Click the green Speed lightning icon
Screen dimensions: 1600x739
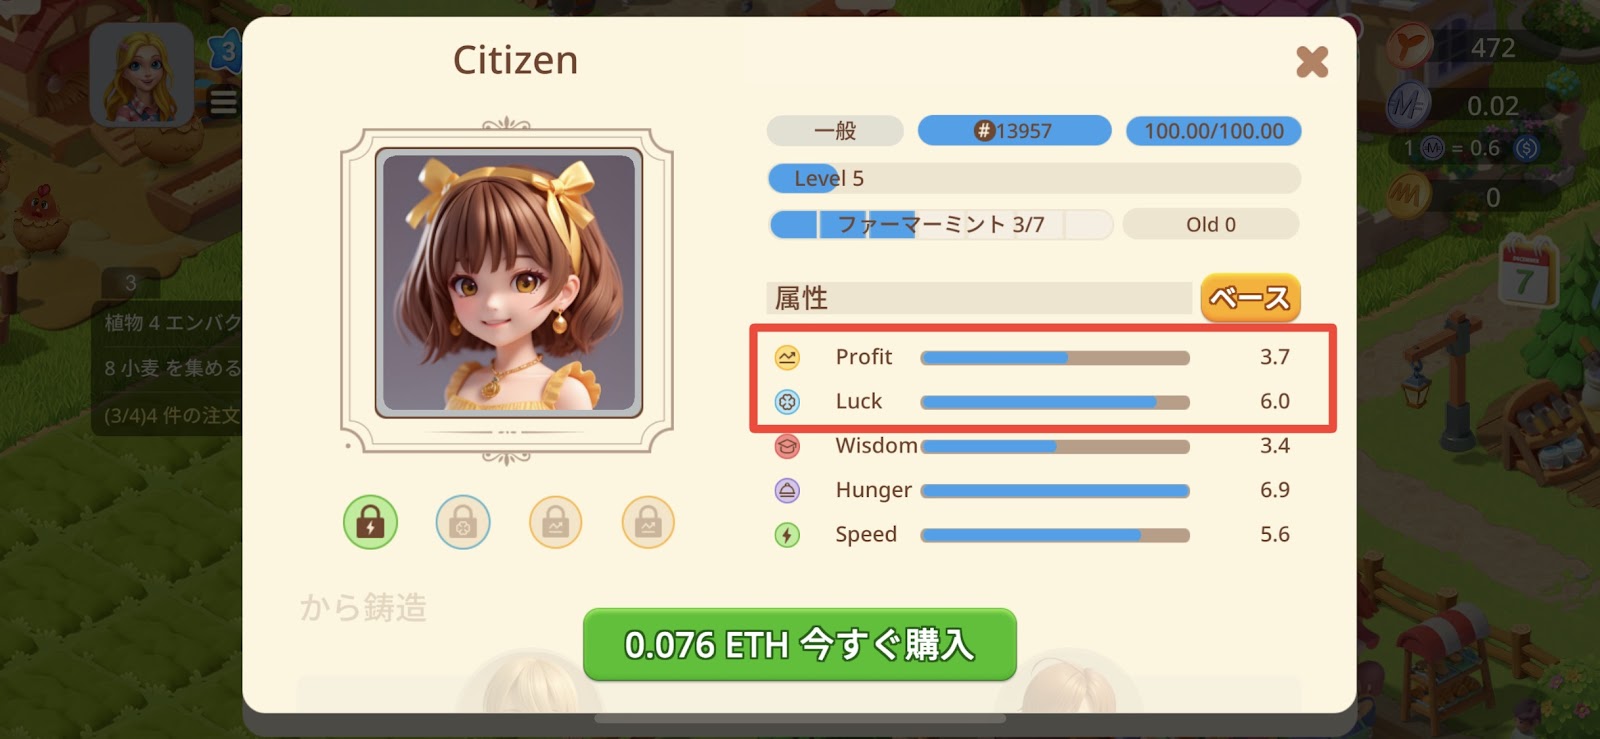coord(787,535)
